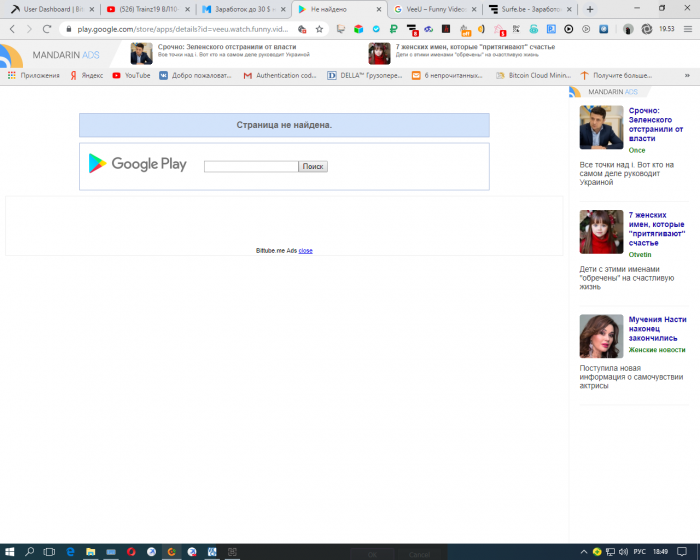Open the Windows Start menu
The height and width of the screenshot is (560, 700).
pyautogui.click(x=9, y=552)
